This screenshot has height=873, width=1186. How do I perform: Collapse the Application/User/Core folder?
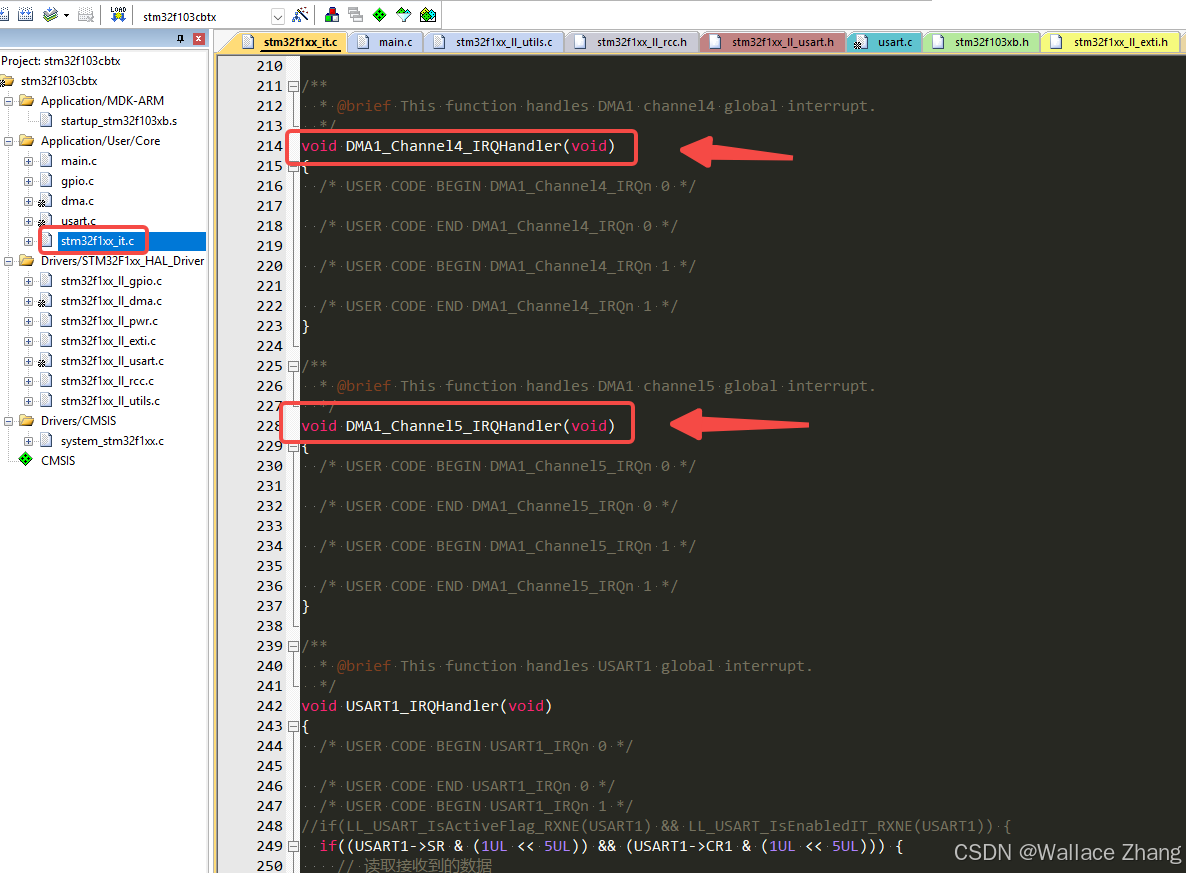coord(8,141)
